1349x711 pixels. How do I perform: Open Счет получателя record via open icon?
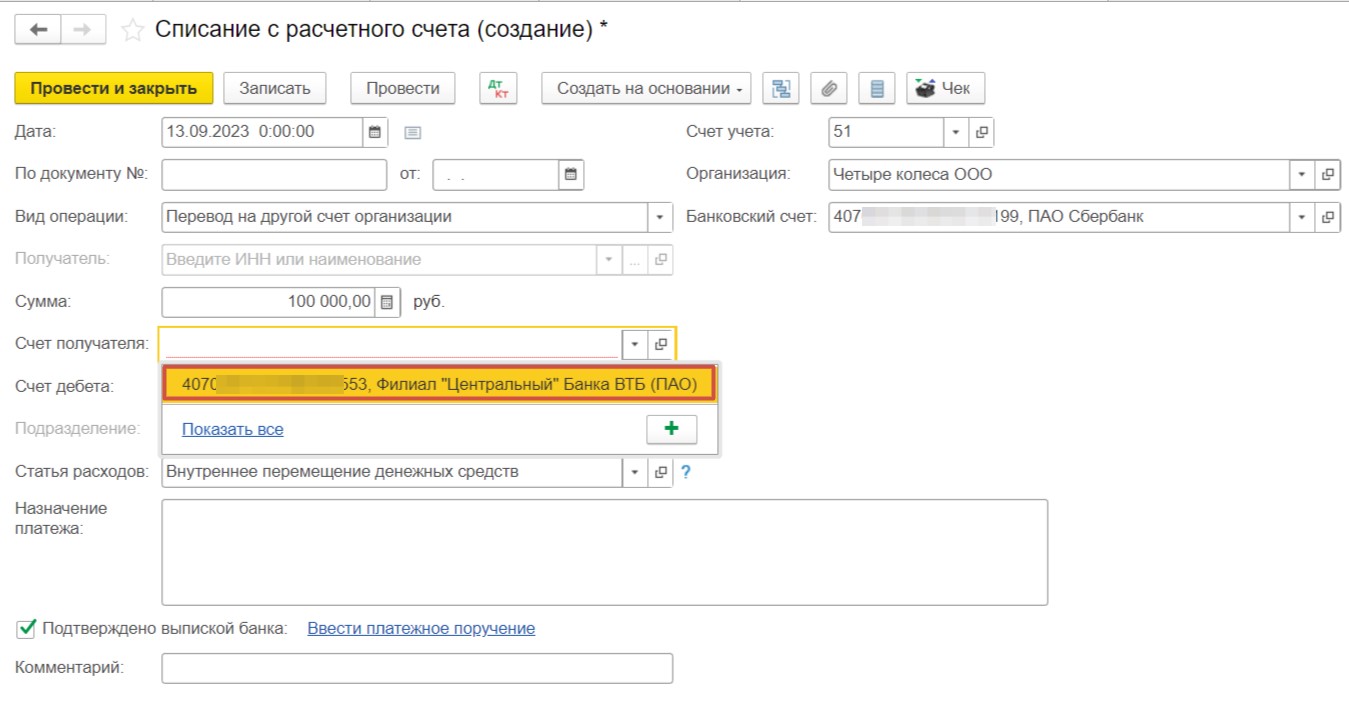click(660, 344)
